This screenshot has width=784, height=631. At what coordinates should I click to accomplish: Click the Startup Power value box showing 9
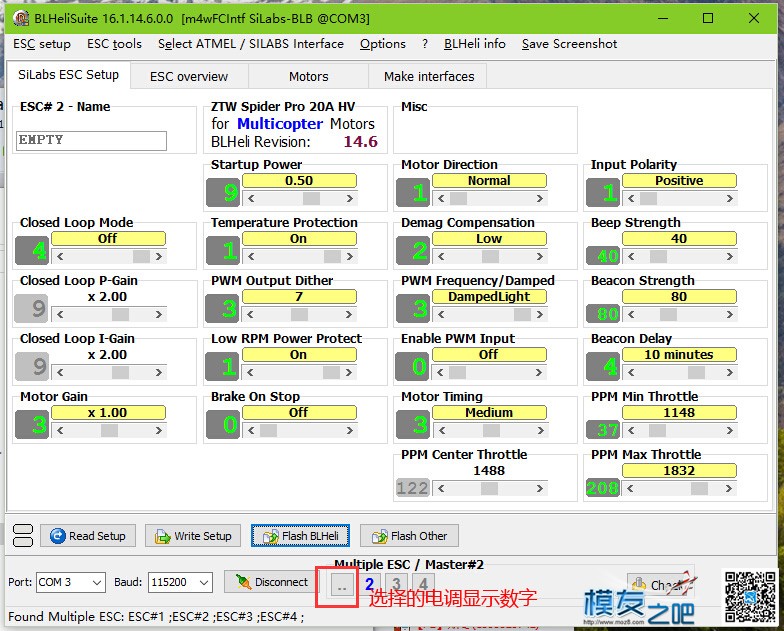(x=223, y=192)
